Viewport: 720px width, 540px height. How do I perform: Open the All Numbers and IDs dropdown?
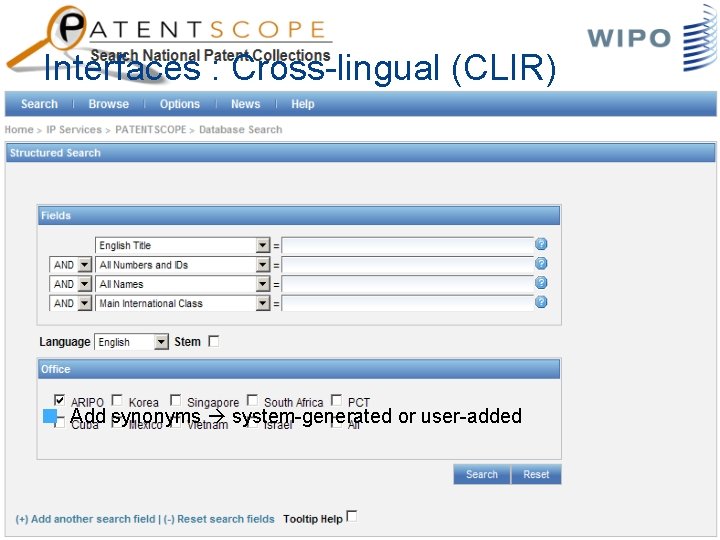[x=263, y=264]
